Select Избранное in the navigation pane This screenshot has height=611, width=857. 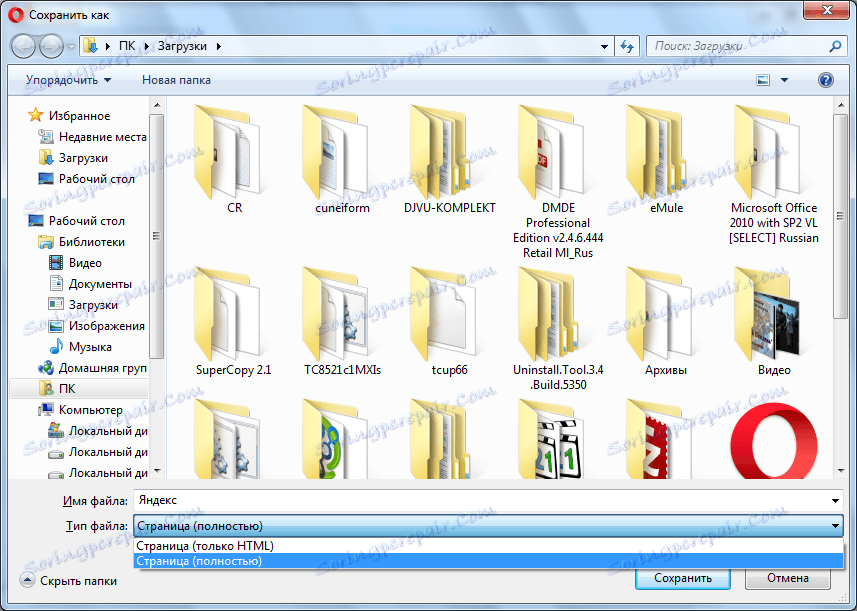[79, 116]
